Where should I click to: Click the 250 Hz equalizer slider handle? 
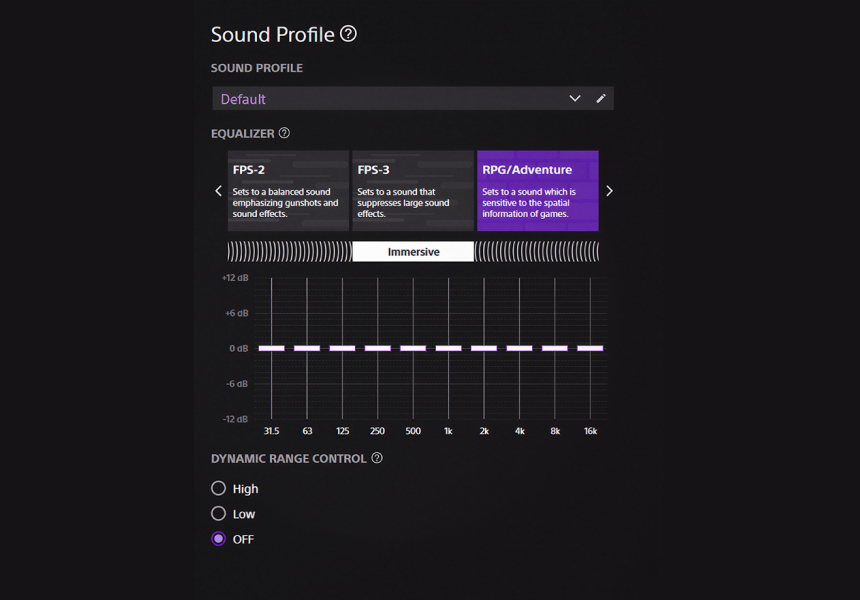tap(377, 348)
